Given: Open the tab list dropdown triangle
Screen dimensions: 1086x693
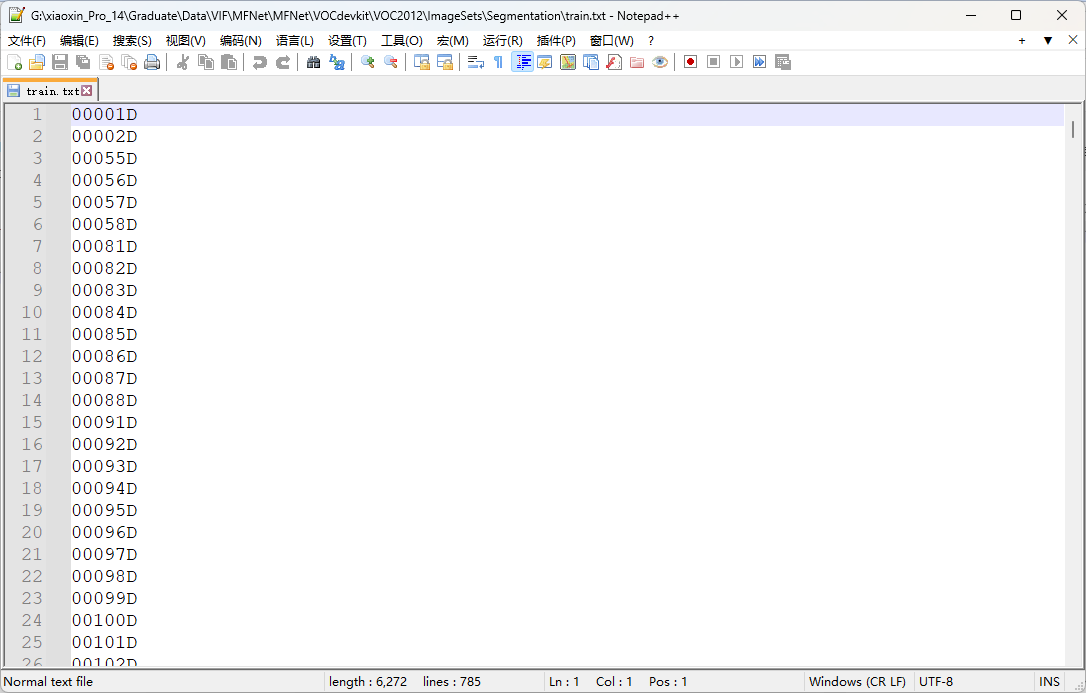Looking at the screenshot, I should [x=1048, y=41].
